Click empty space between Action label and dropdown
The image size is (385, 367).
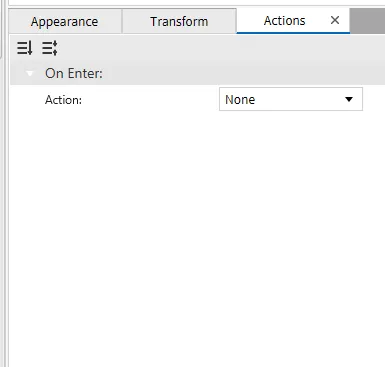pos(150,100)
